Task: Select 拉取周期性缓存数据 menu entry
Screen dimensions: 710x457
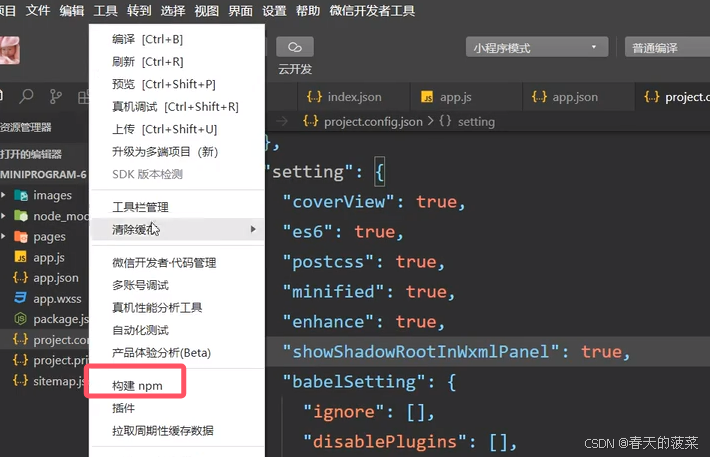Action: pos(177,431)
